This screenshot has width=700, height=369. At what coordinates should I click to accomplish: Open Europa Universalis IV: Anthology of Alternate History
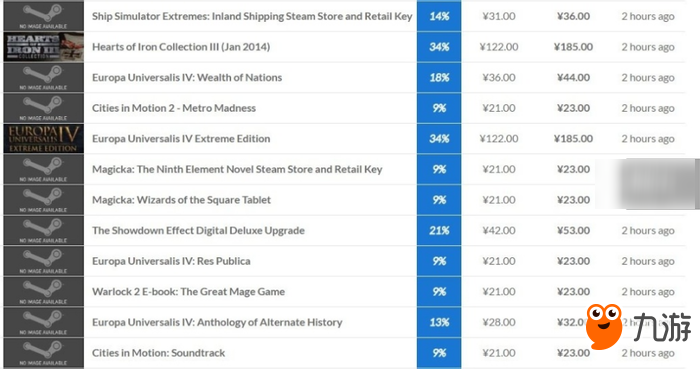coord(217,323)
